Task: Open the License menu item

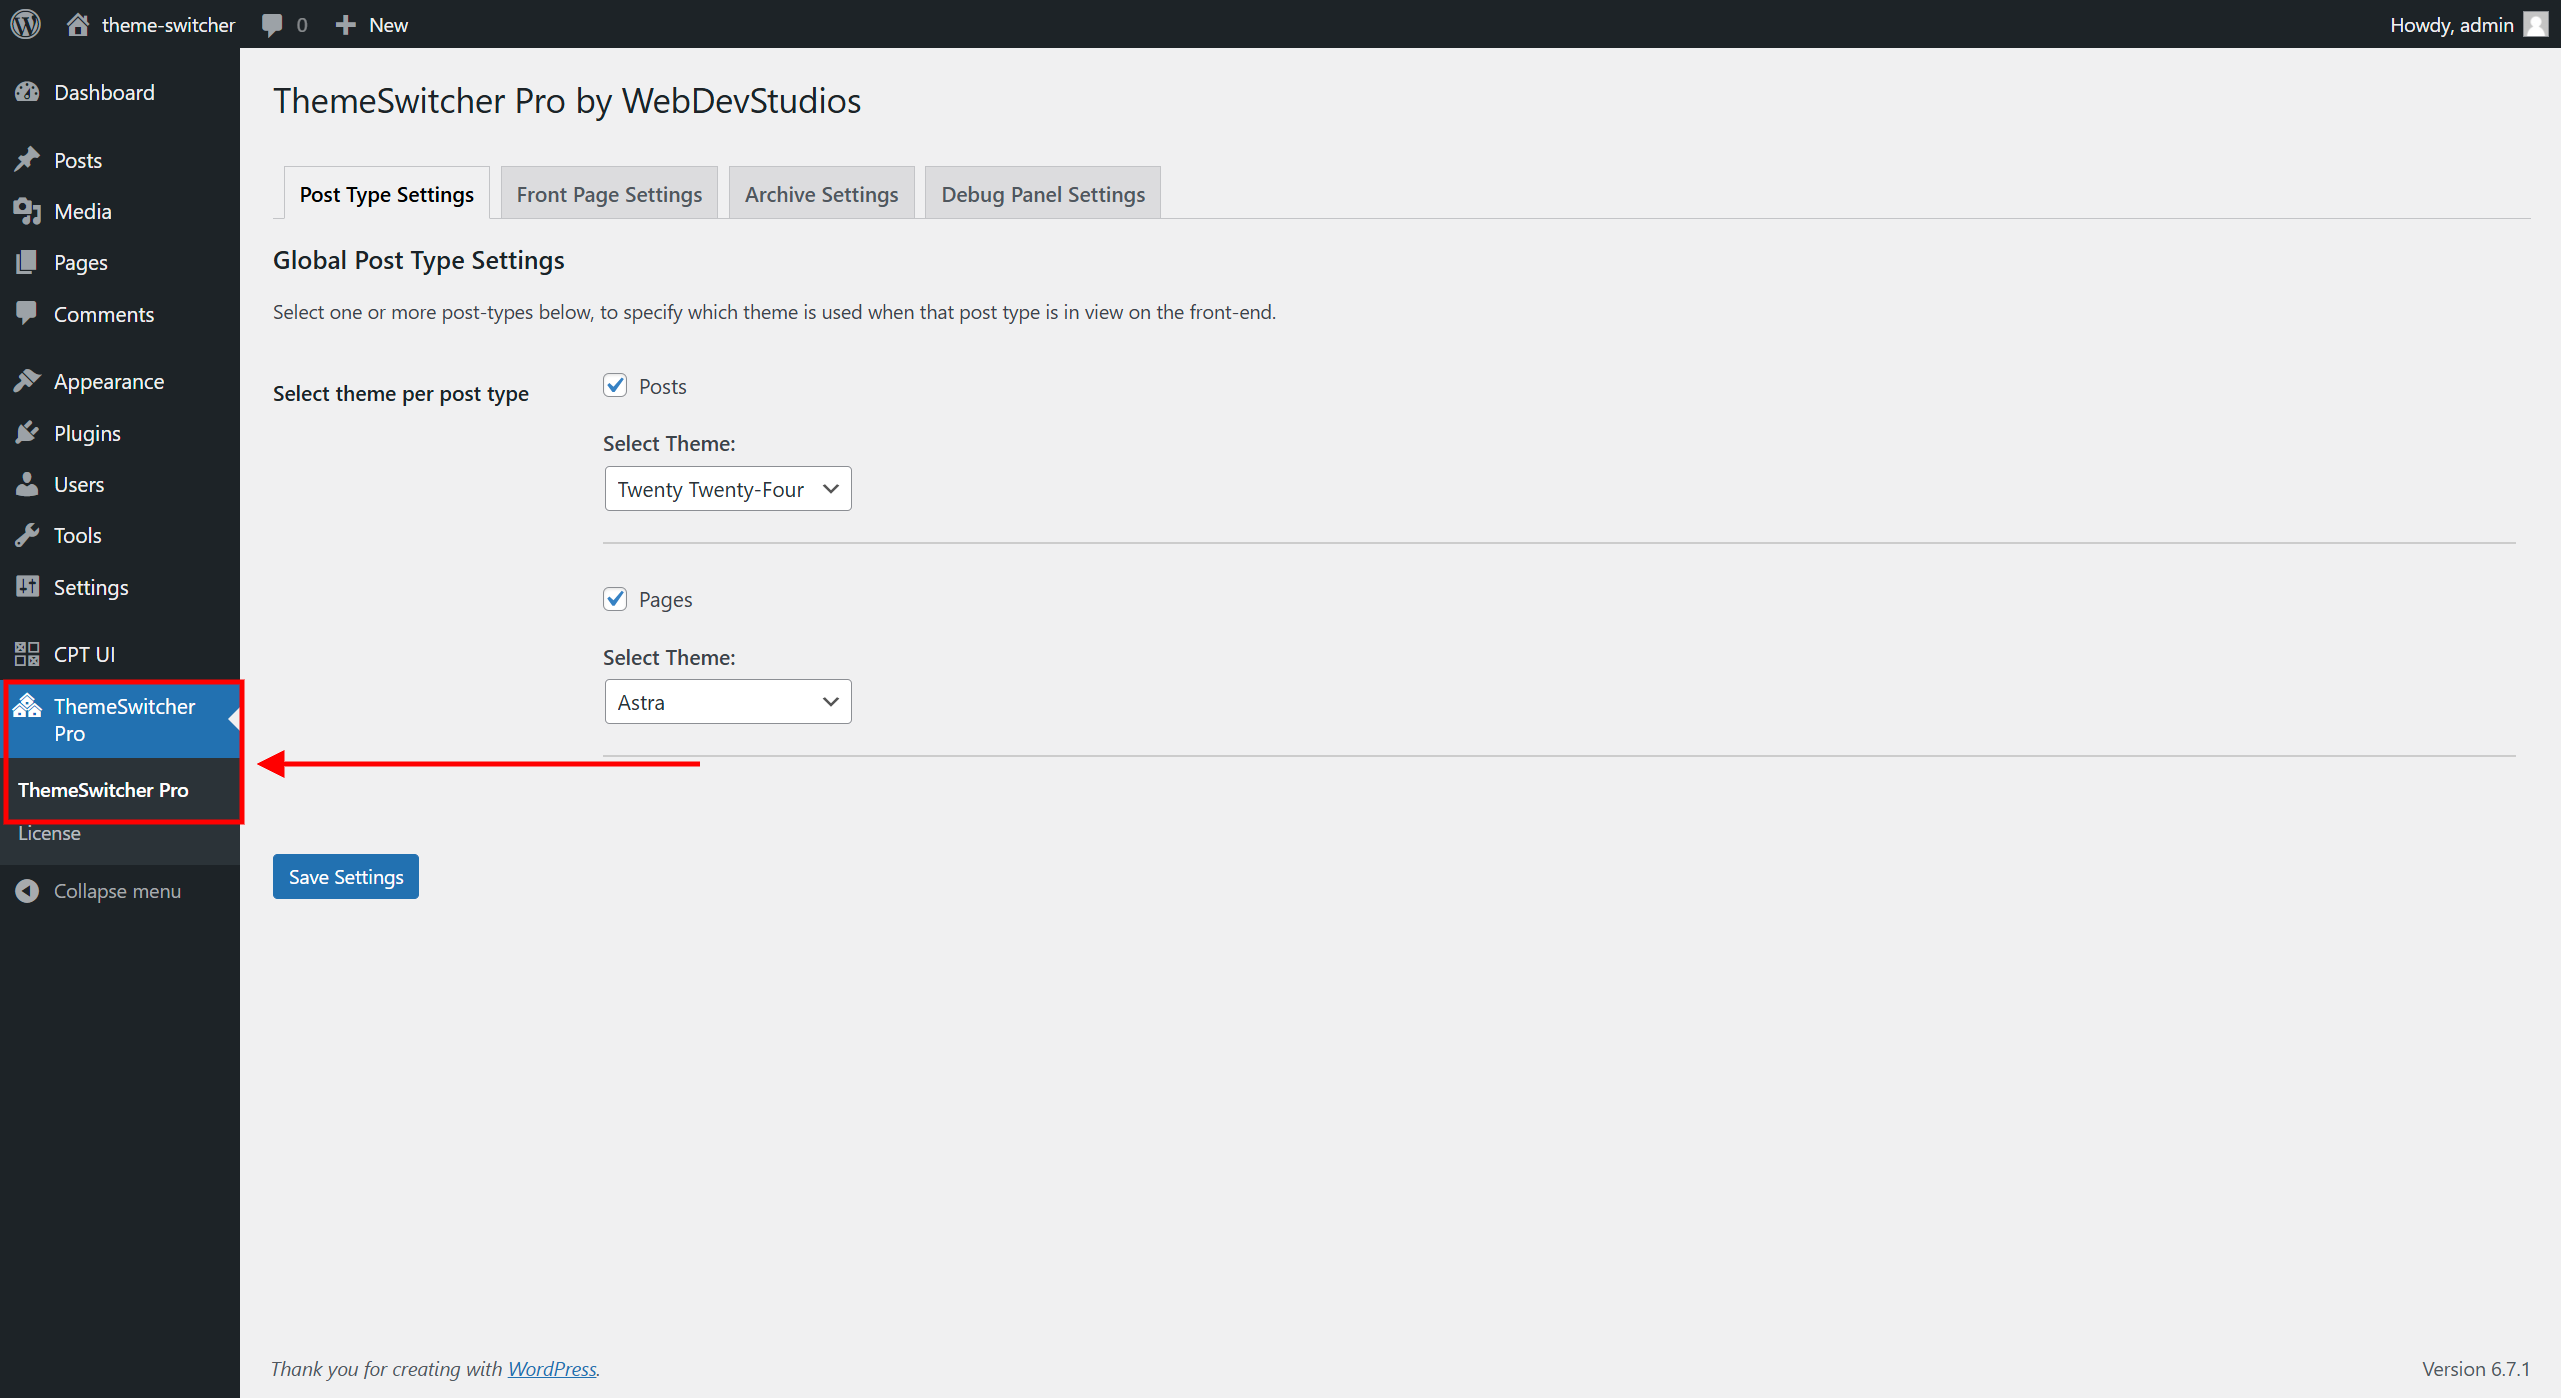Action: (48, 832)
